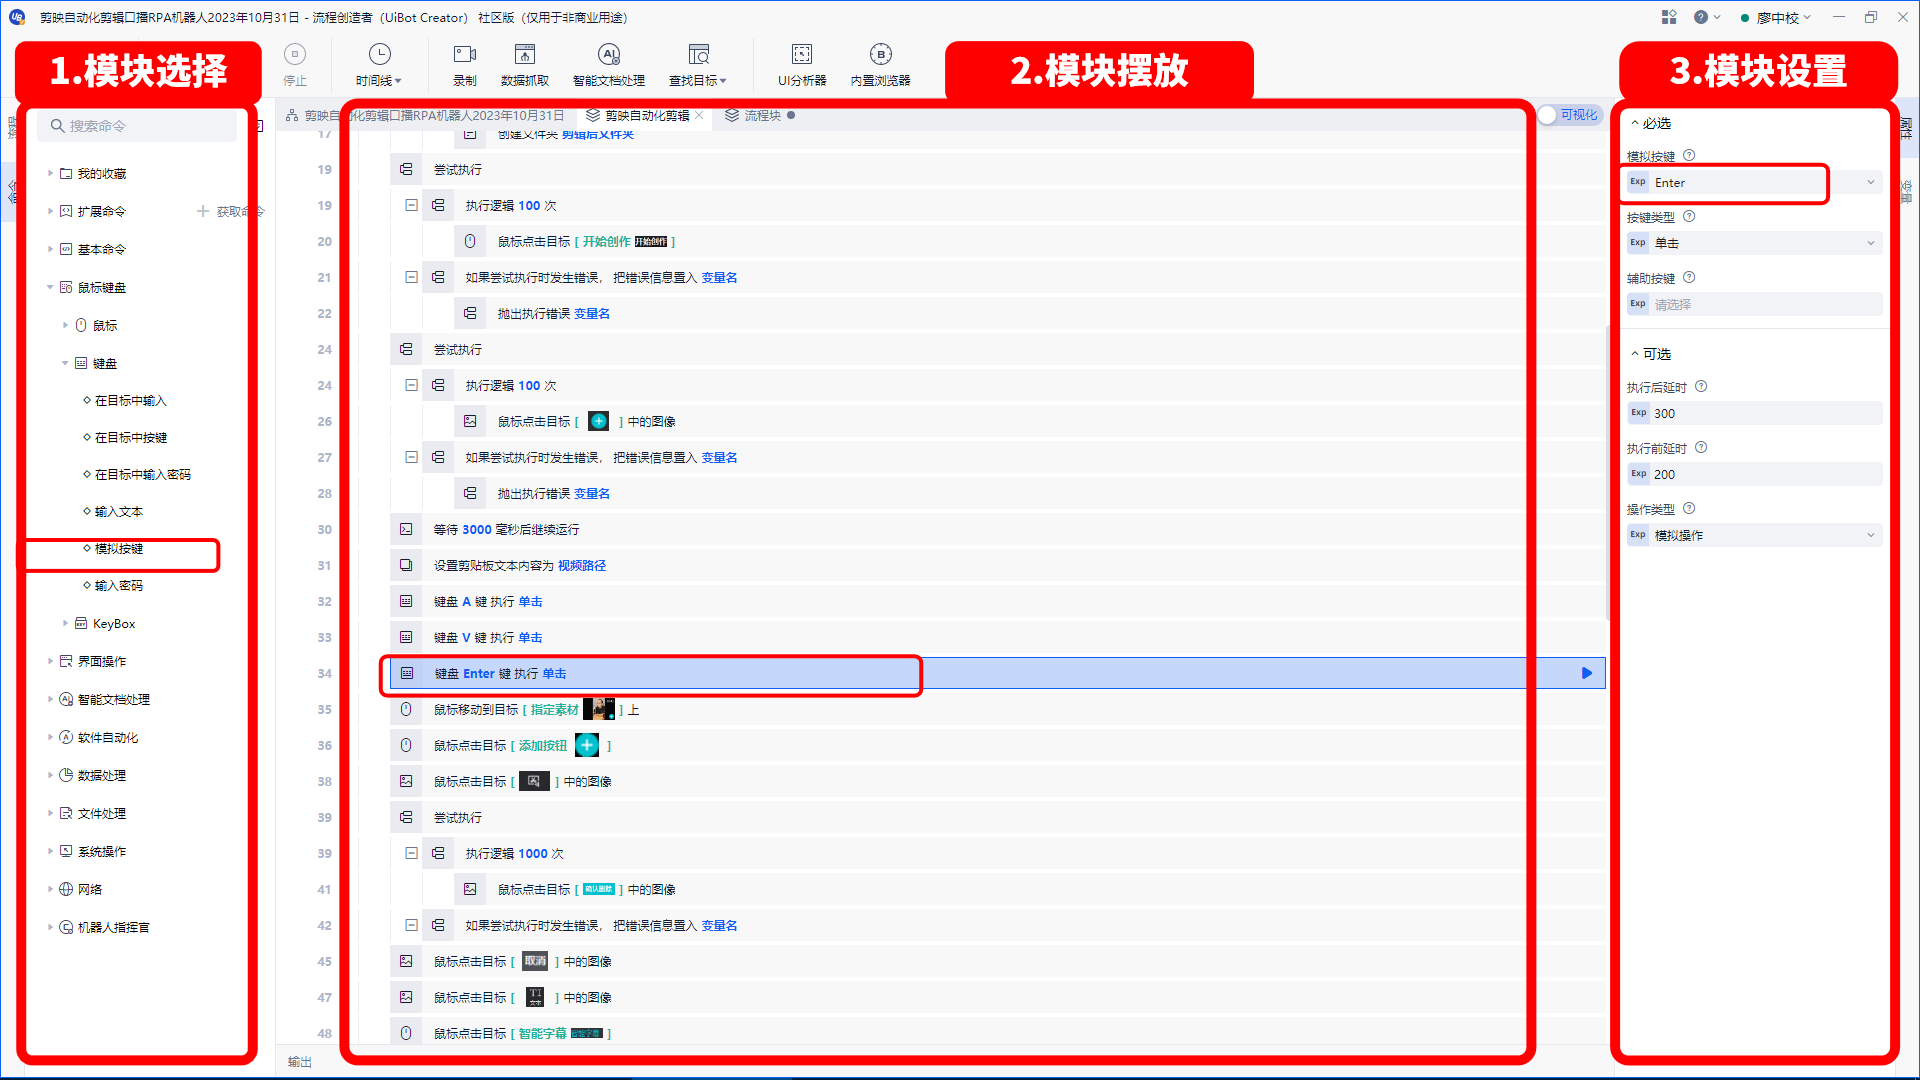Collapse the Keyboard (键盘) sub-node
This screenshot has height=1080, width=1920.
pyautogui.click(x=66, y=363)
